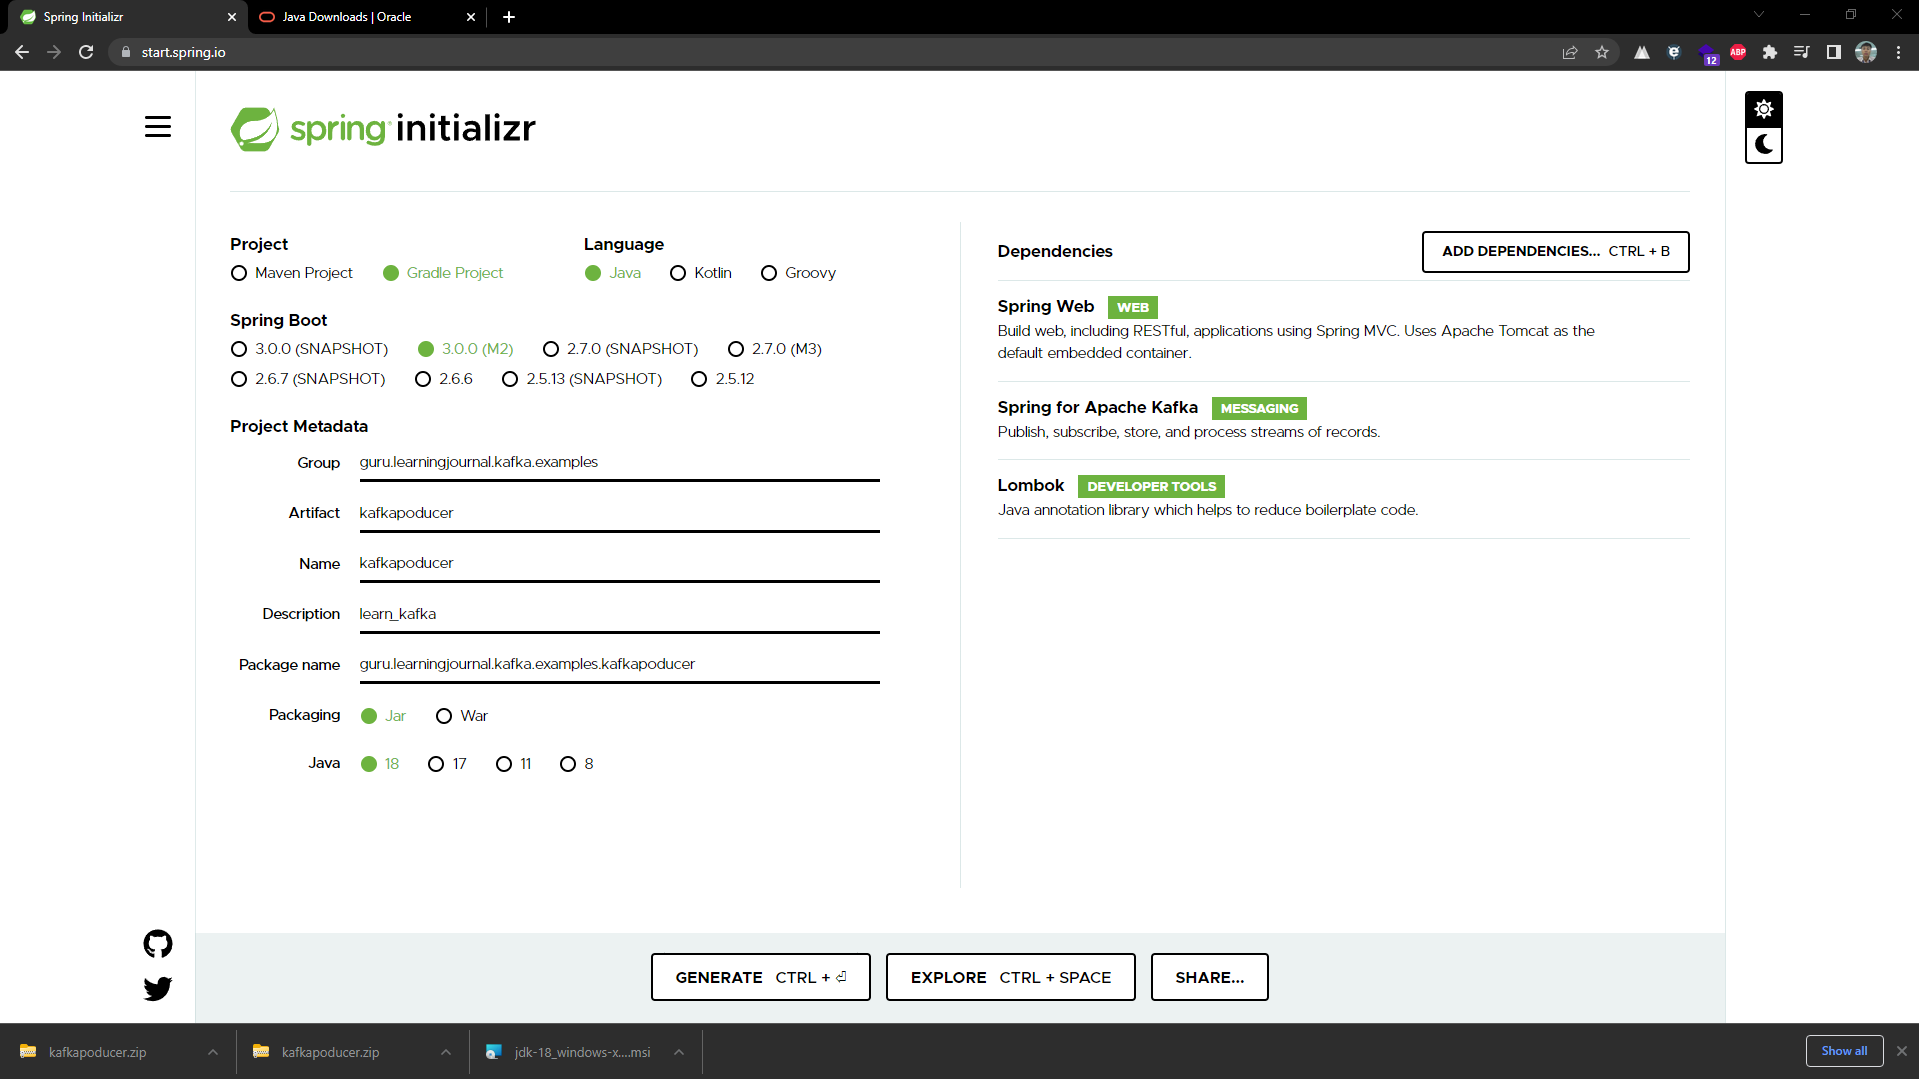This screenshot has height=1079, width=1919.
Task: Select Maven Project radio button
Action: (x=291, y=273)
